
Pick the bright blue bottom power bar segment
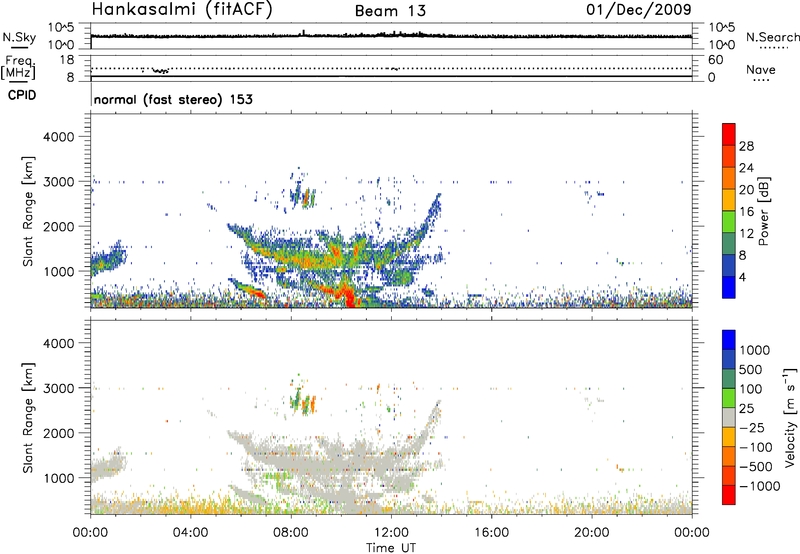pyautogui.click(x=729, y=287)
